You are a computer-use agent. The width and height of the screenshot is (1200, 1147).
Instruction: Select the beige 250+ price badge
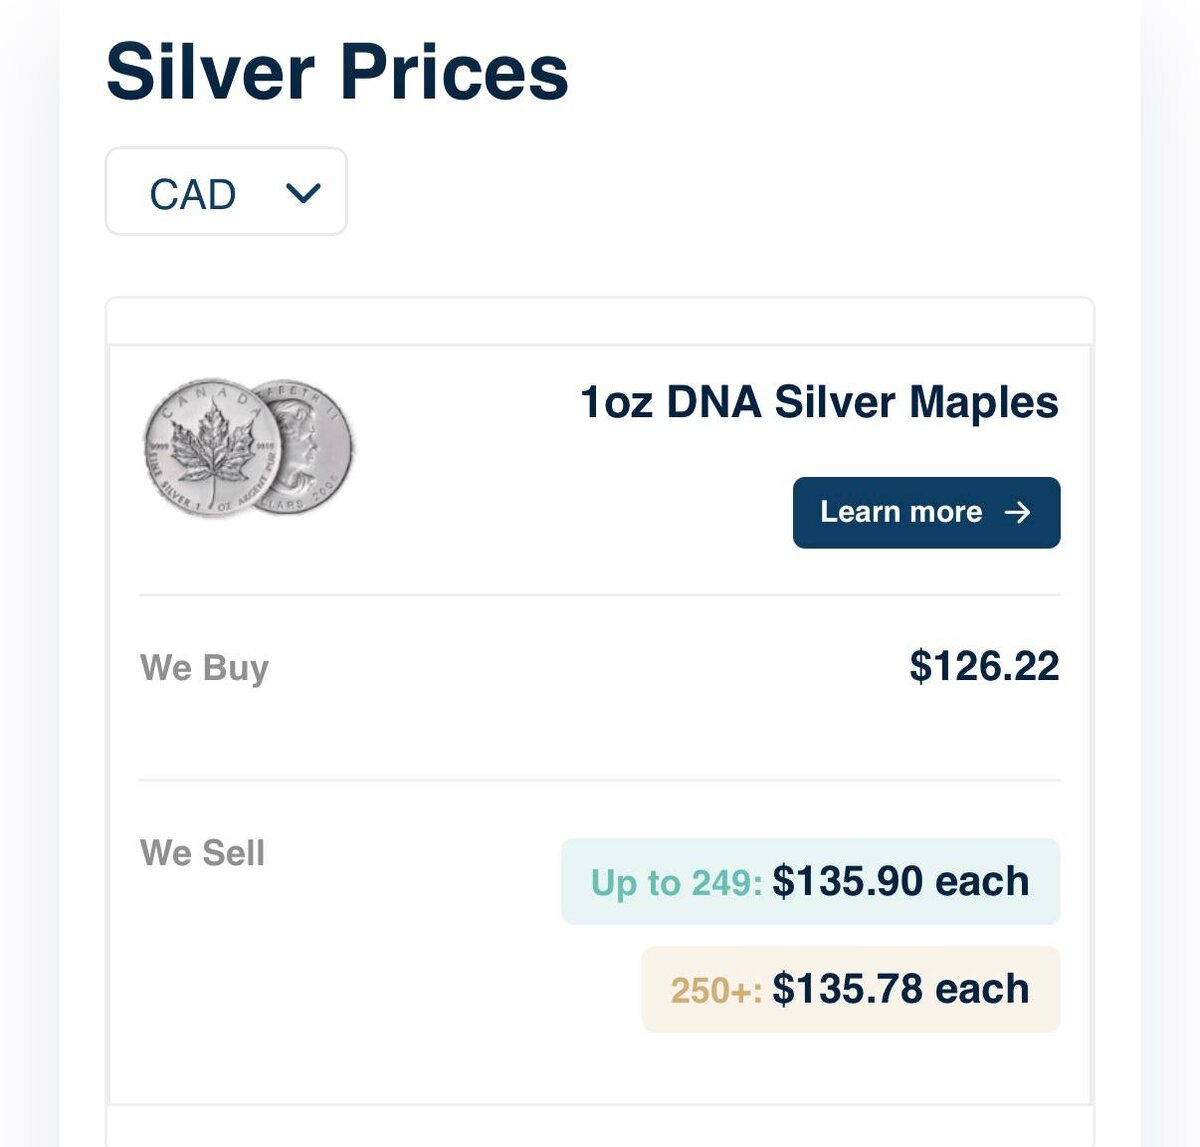(x=850, y=989)
